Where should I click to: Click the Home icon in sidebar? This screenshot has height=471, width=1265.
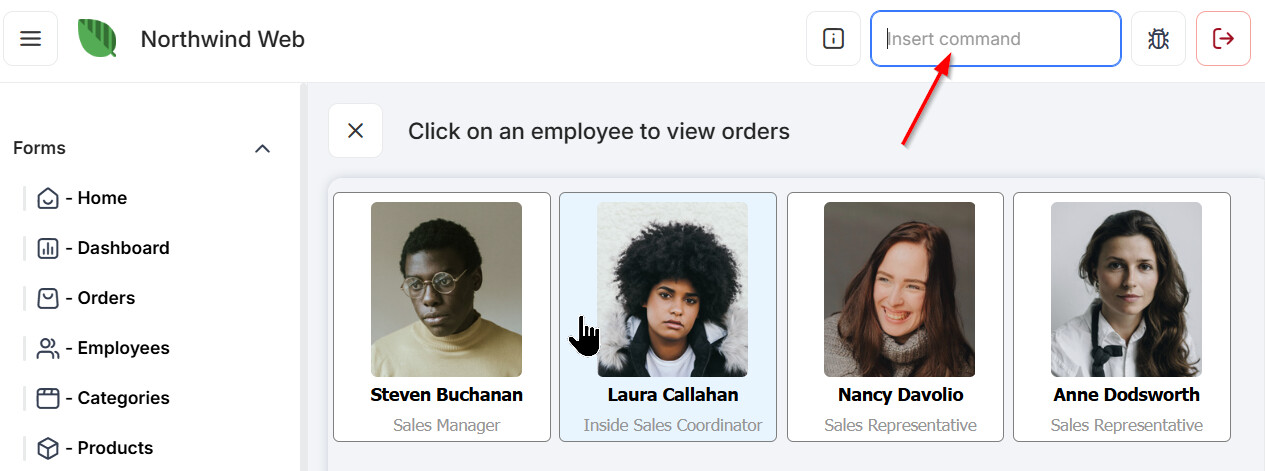coord(48,198)
